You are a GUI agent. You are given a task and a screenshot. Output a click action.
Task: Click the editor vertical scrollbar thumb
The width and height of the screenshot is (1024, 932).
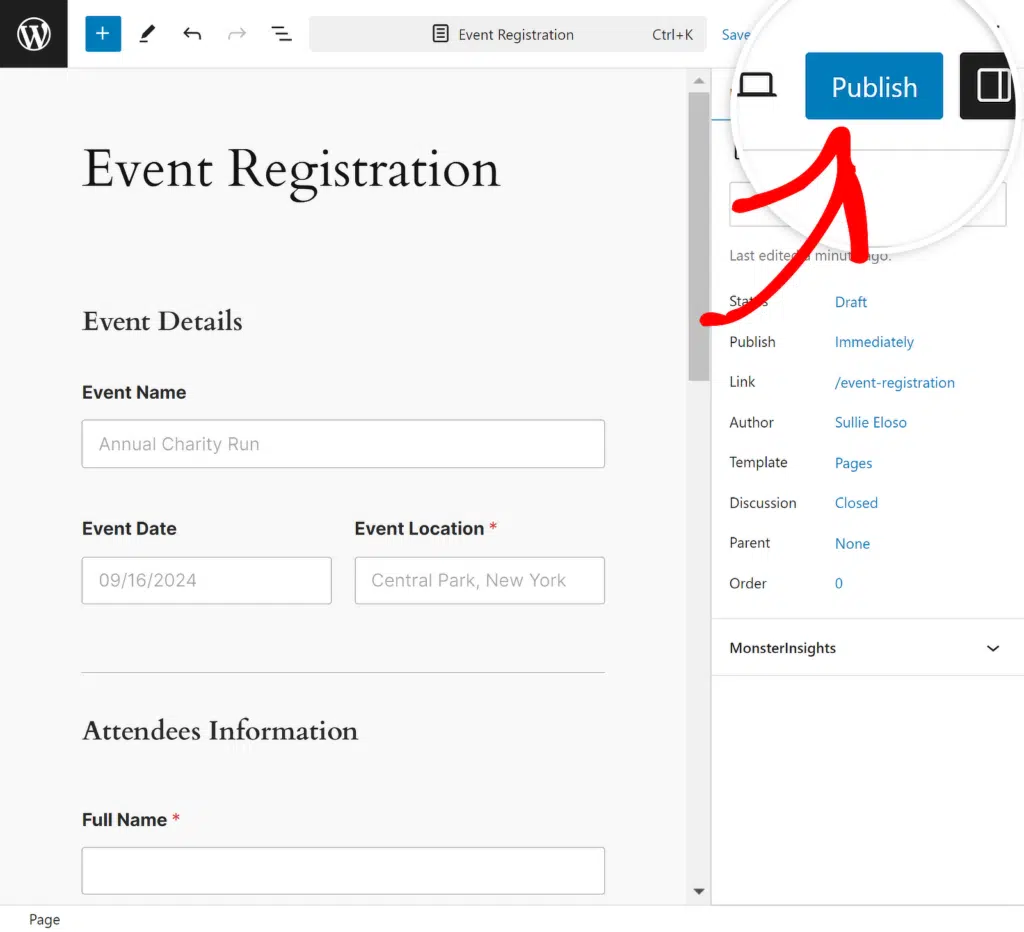pyautogui.click(x=699, y=236)
